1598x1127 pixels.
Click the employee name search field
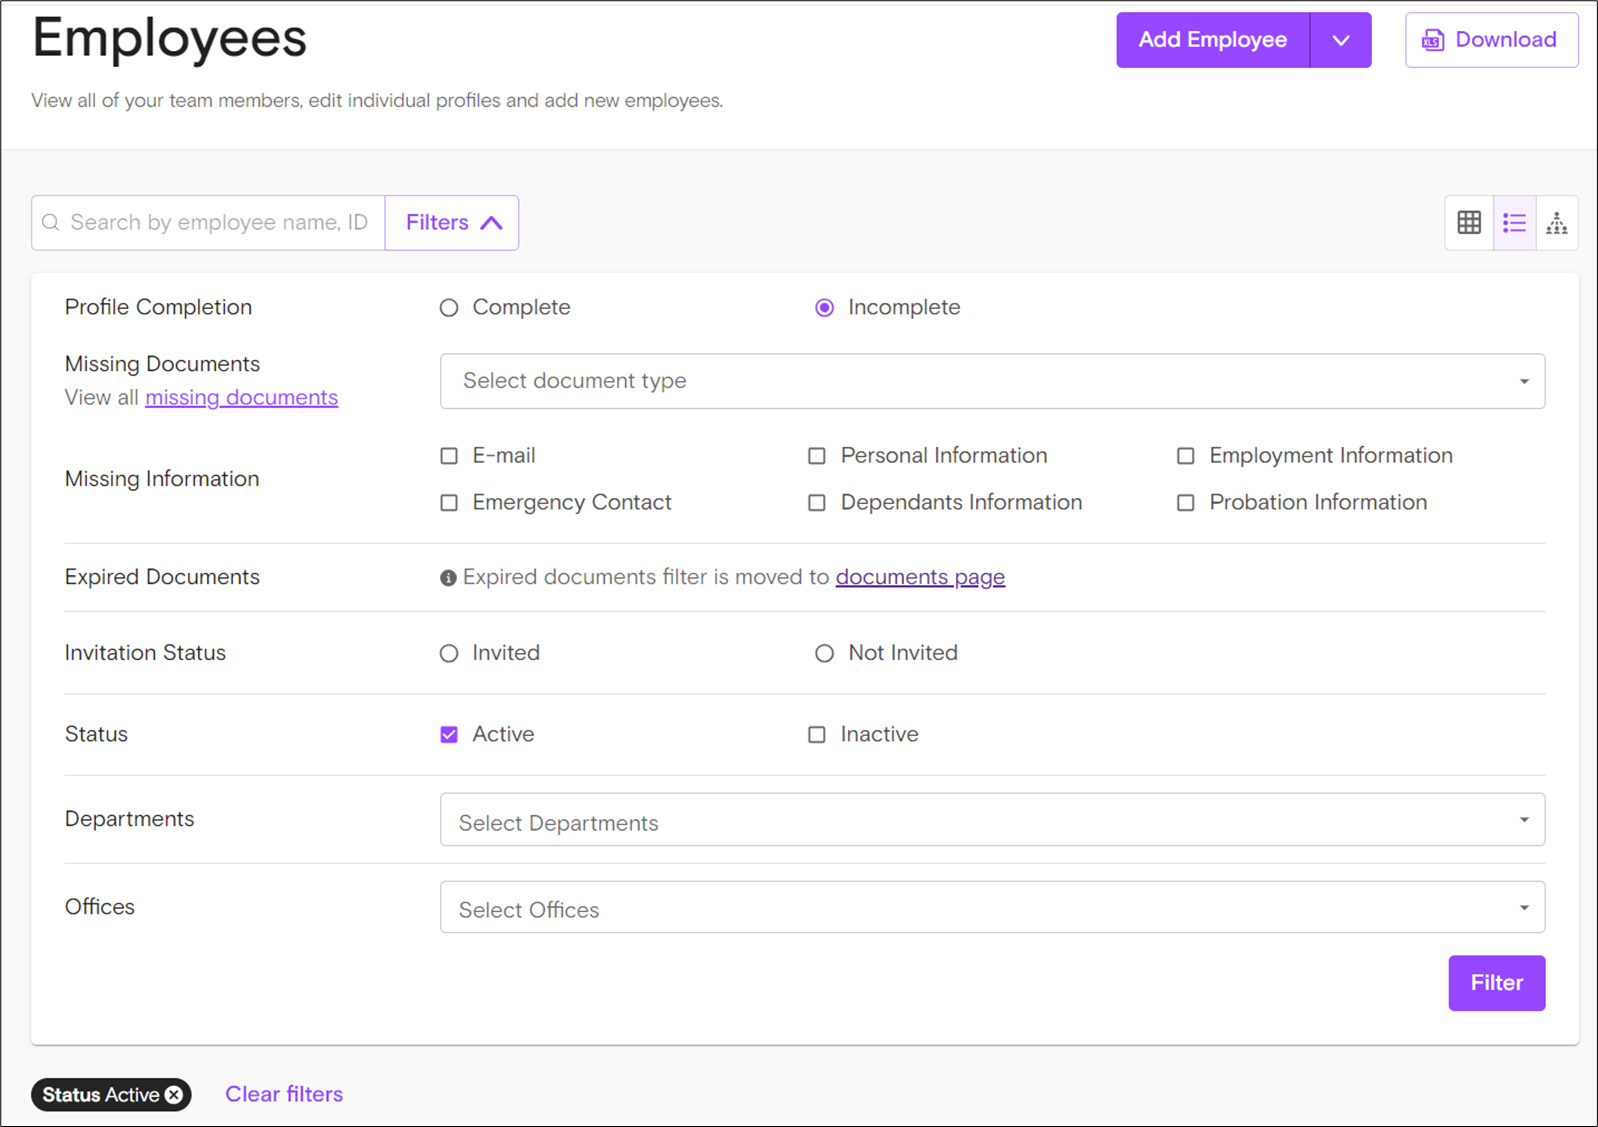point(220,223)
